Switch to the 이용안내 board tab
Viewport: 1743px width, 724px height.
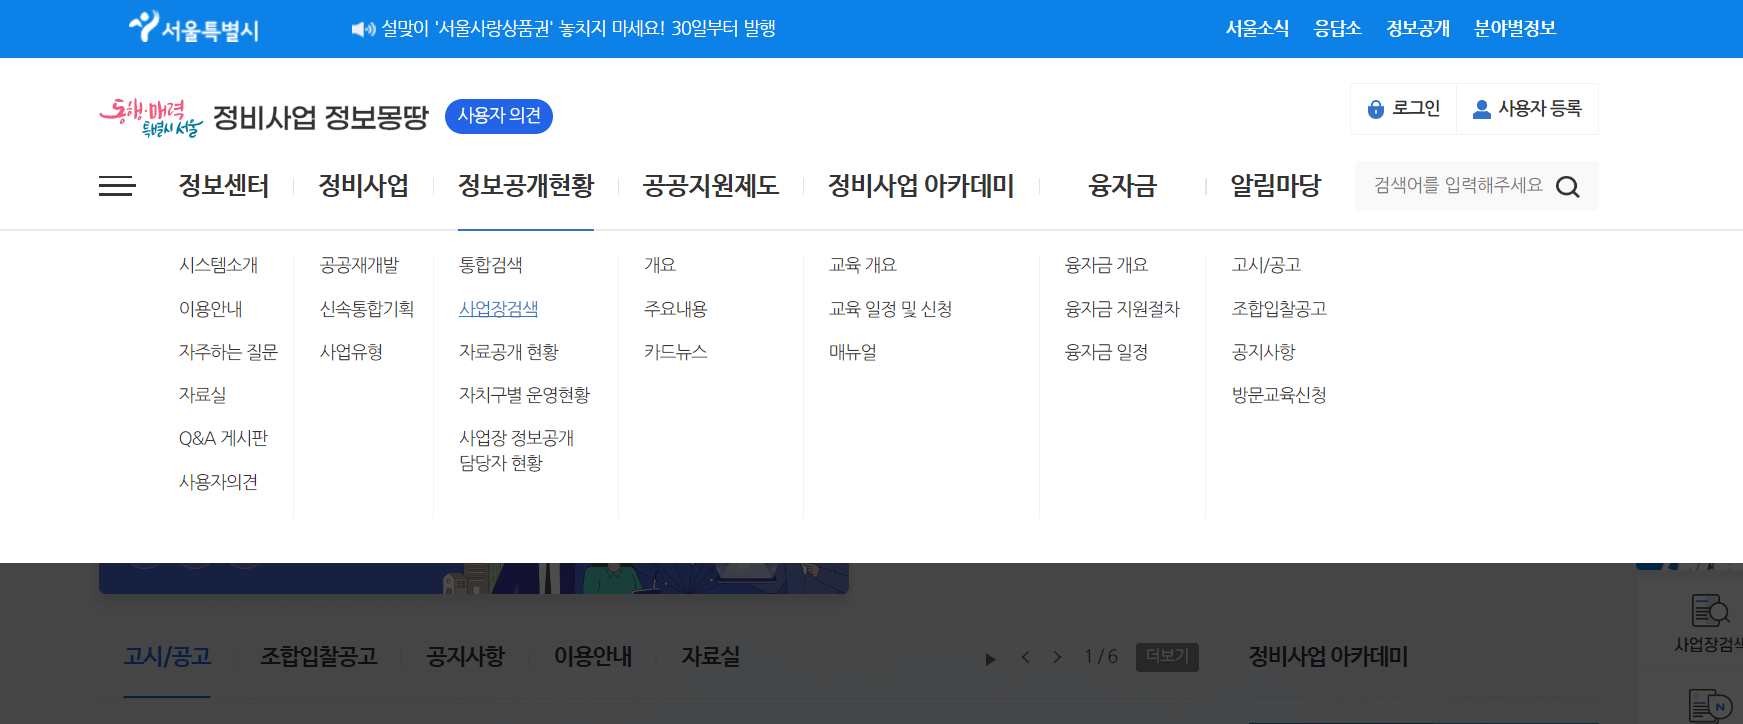point(593,657)
